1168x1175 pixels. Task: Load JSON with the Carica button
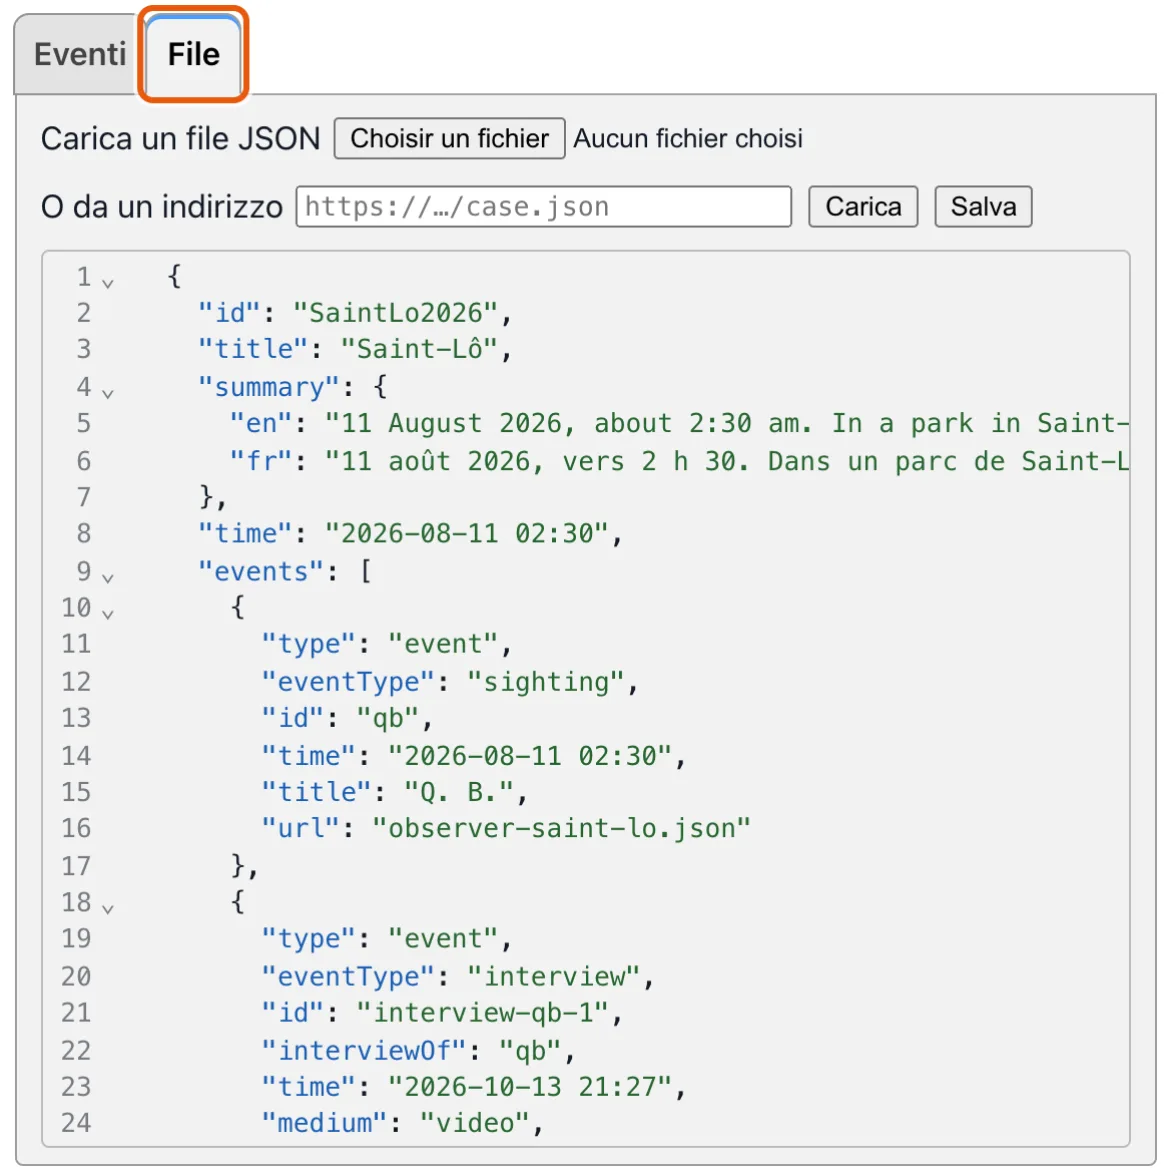(863, 207)
